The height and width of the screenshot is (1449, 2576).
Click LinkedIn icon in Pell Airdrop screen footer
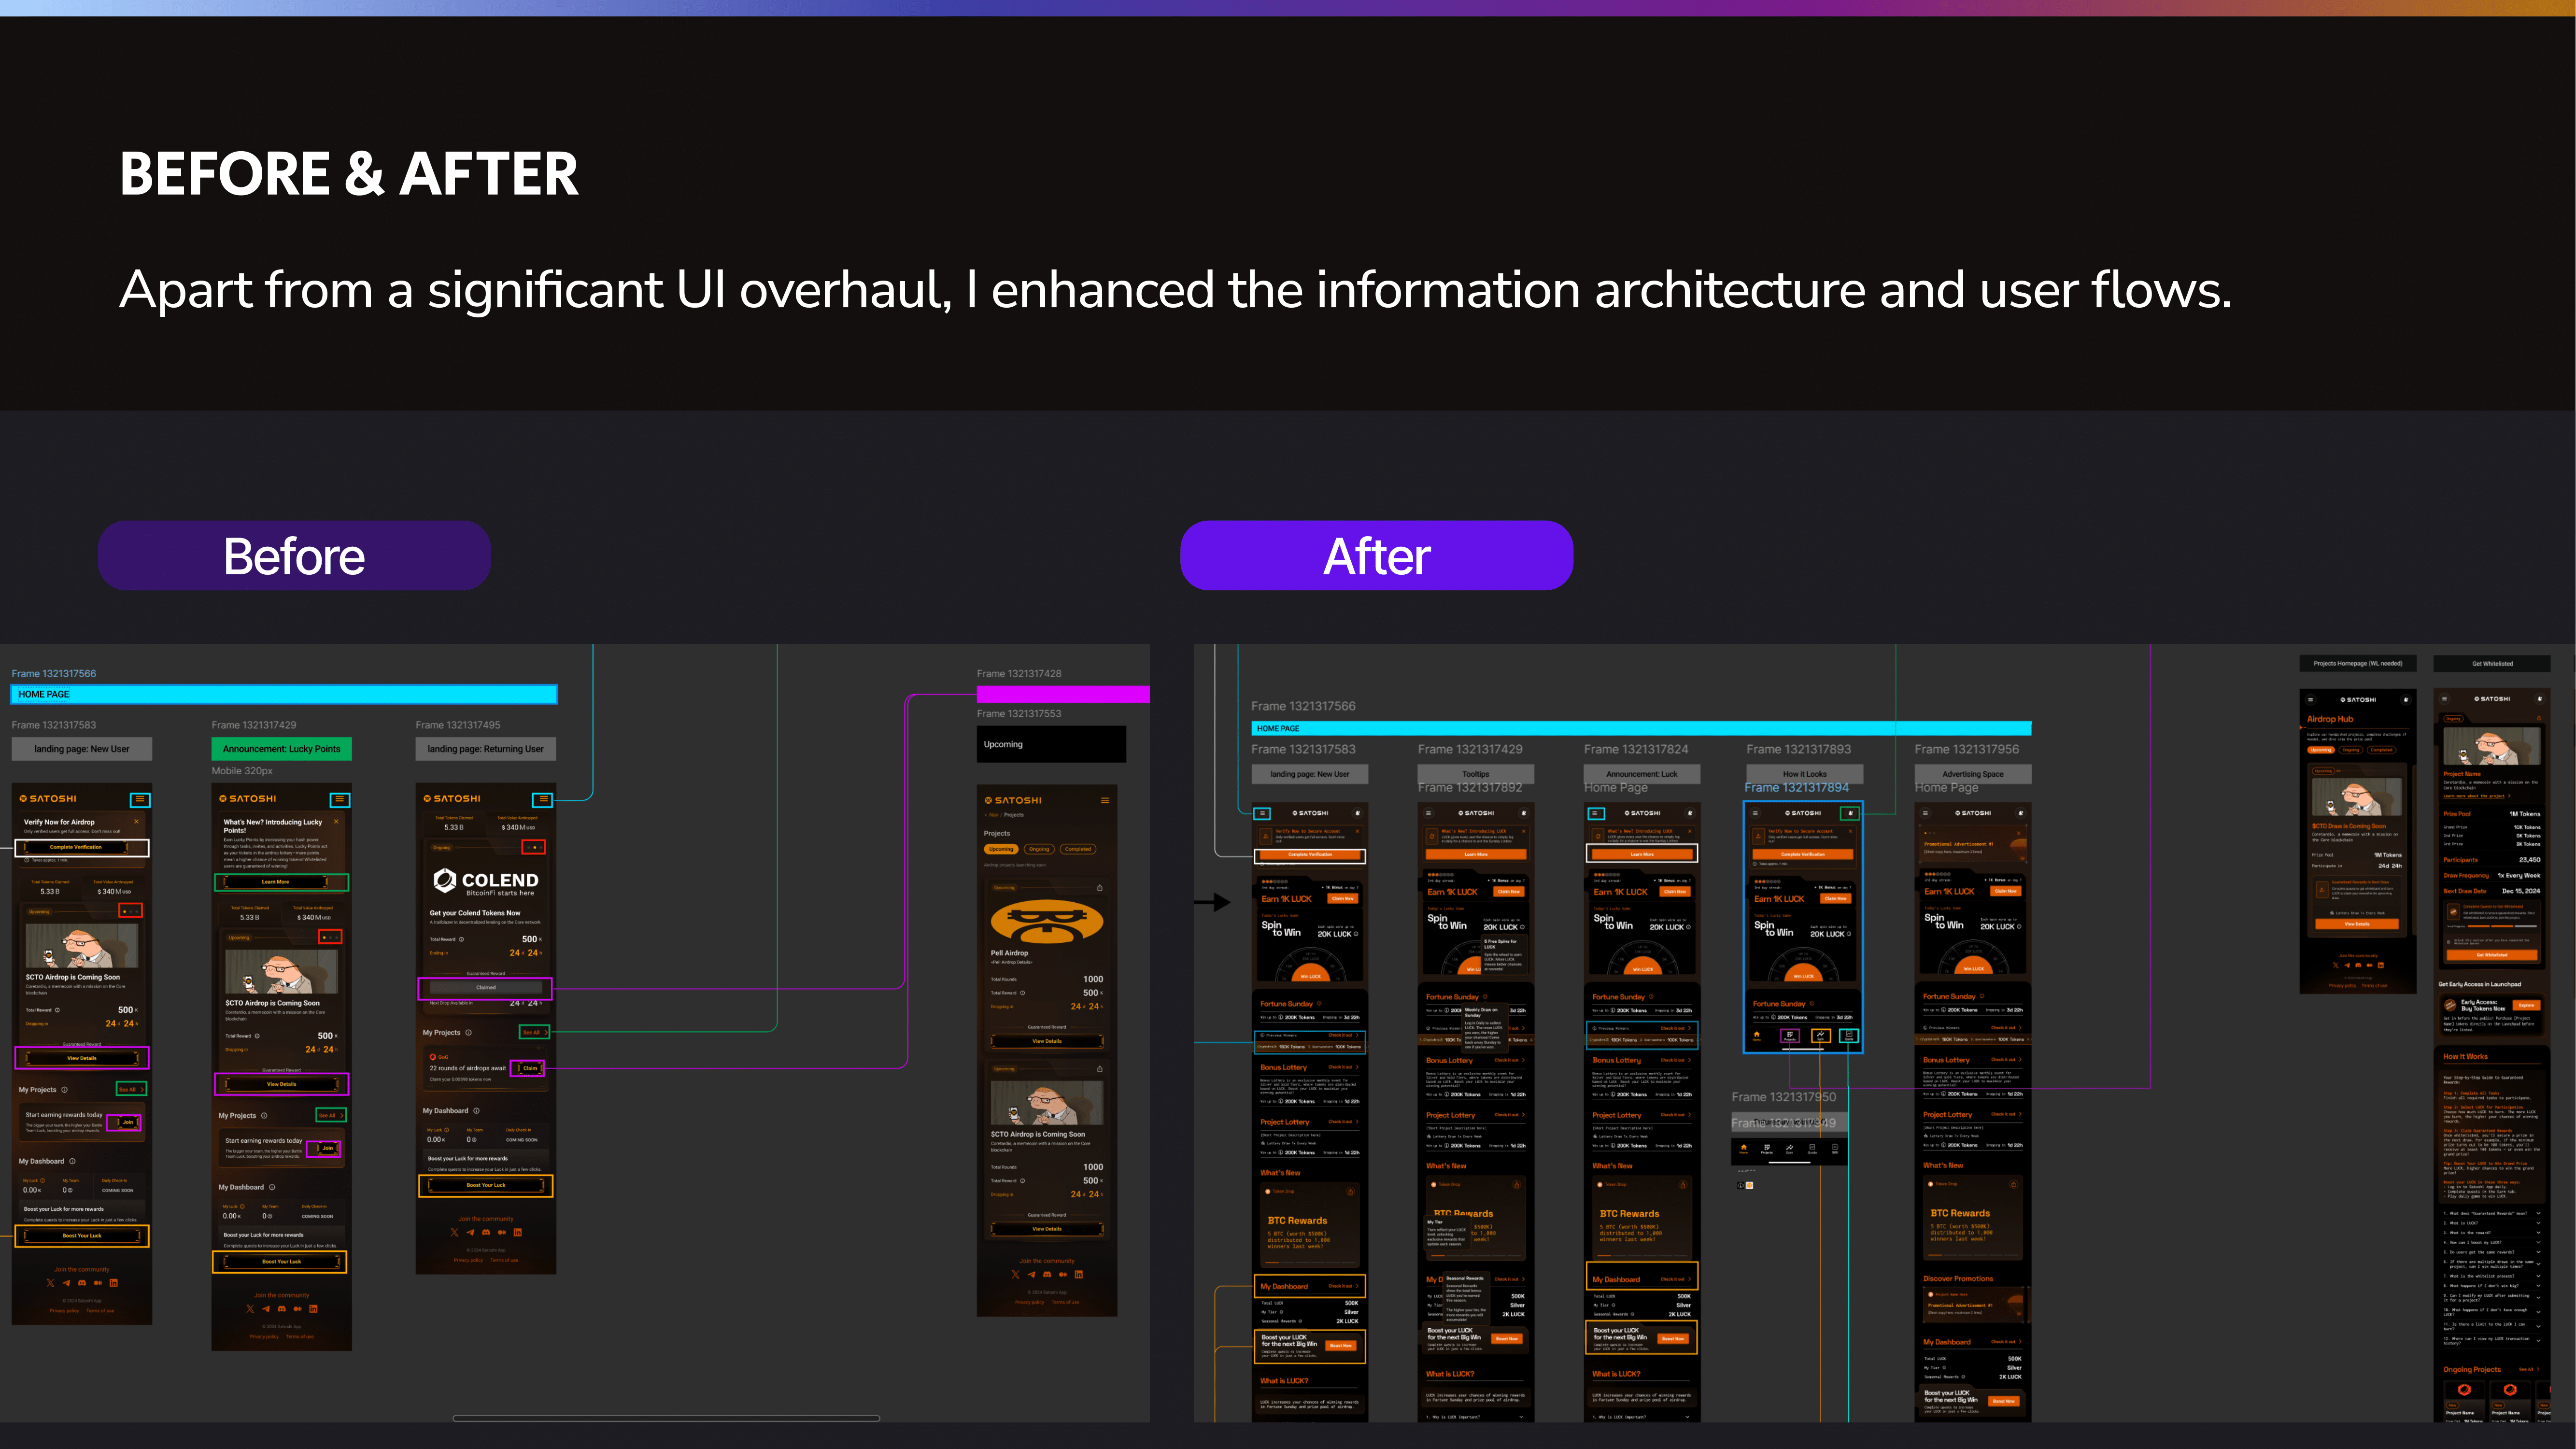pos(1079,1275)
